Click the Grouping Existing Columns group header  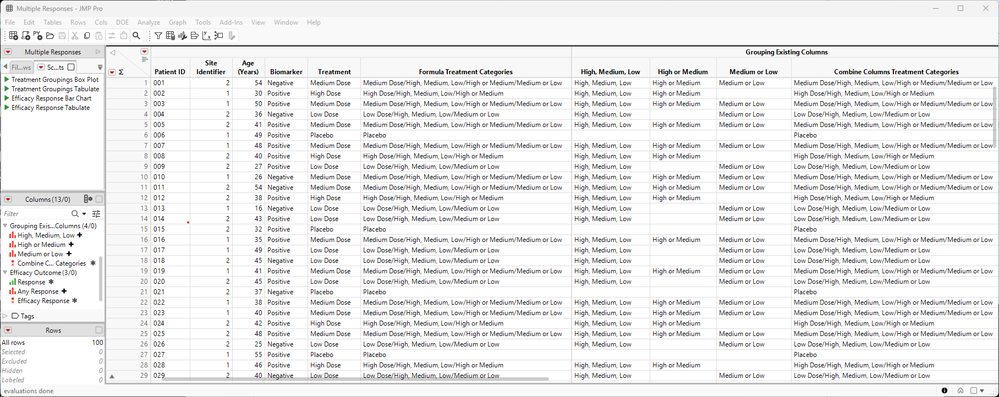point(785,52)
